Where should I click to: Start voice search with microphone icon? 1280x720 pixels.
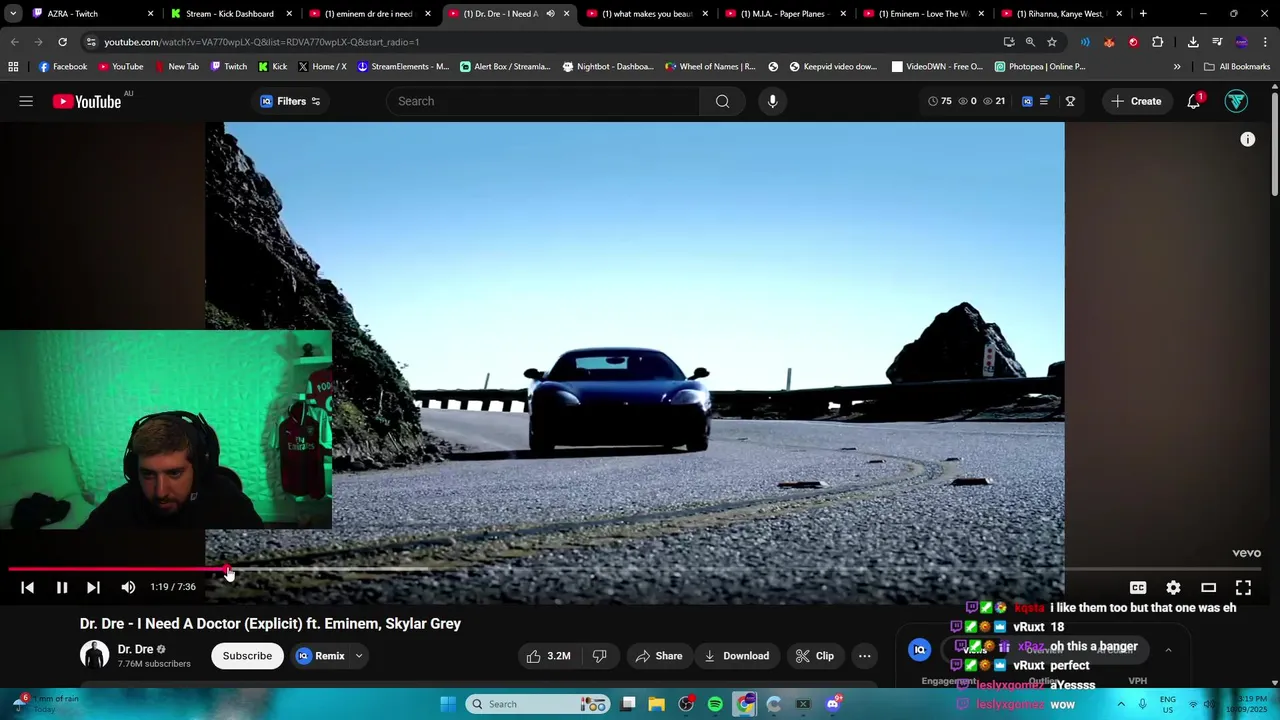(772, 101)
